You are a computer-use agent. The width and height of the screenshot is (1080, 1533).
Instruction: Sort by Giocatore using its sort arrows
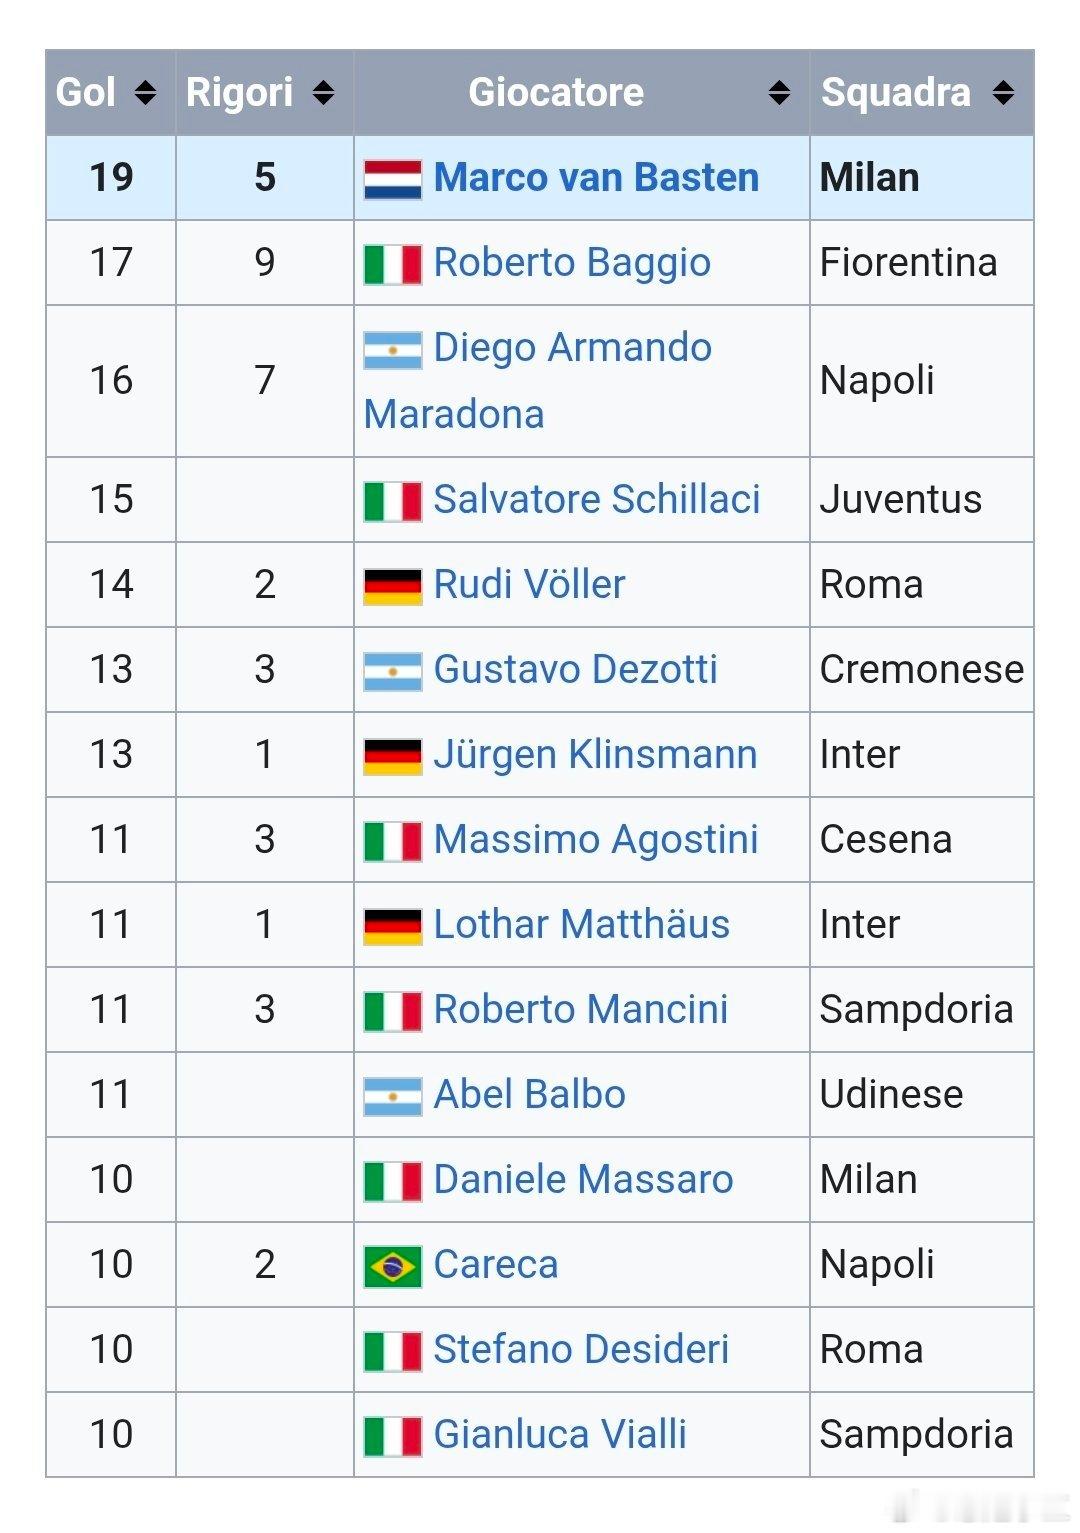pyautogui.click(x=779, y=93)
